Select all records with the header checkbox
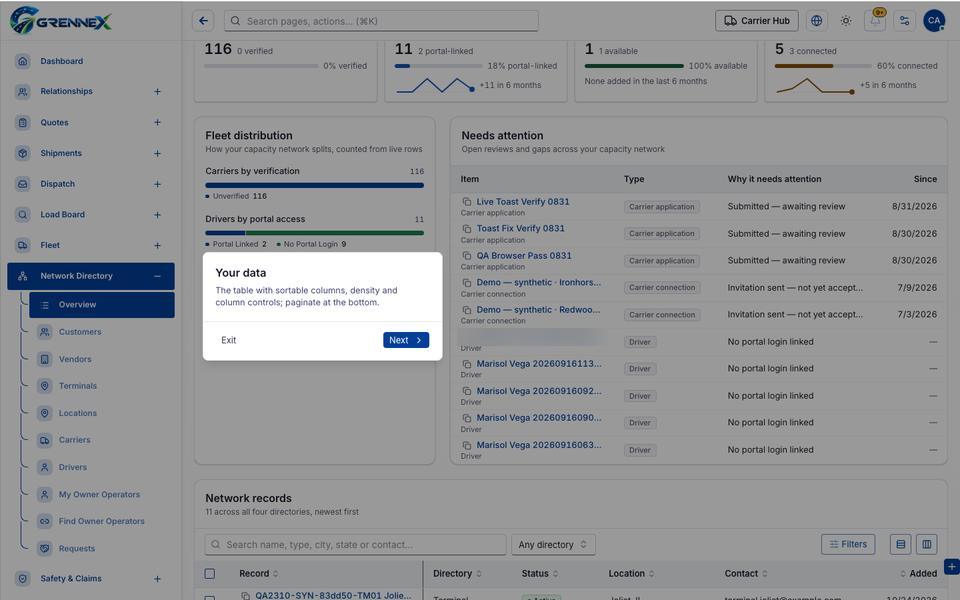 point(209,574)
